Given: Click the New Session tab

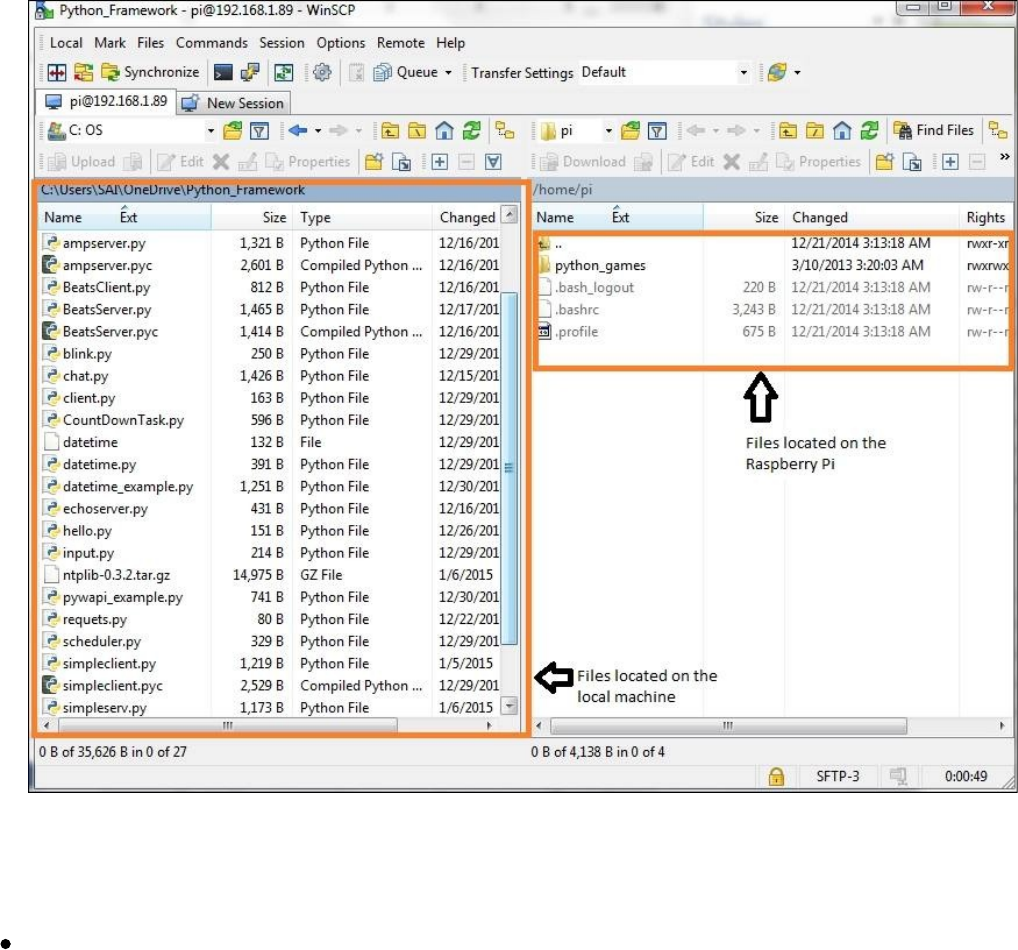Looking at the screenshot, I should click(234, 103).
